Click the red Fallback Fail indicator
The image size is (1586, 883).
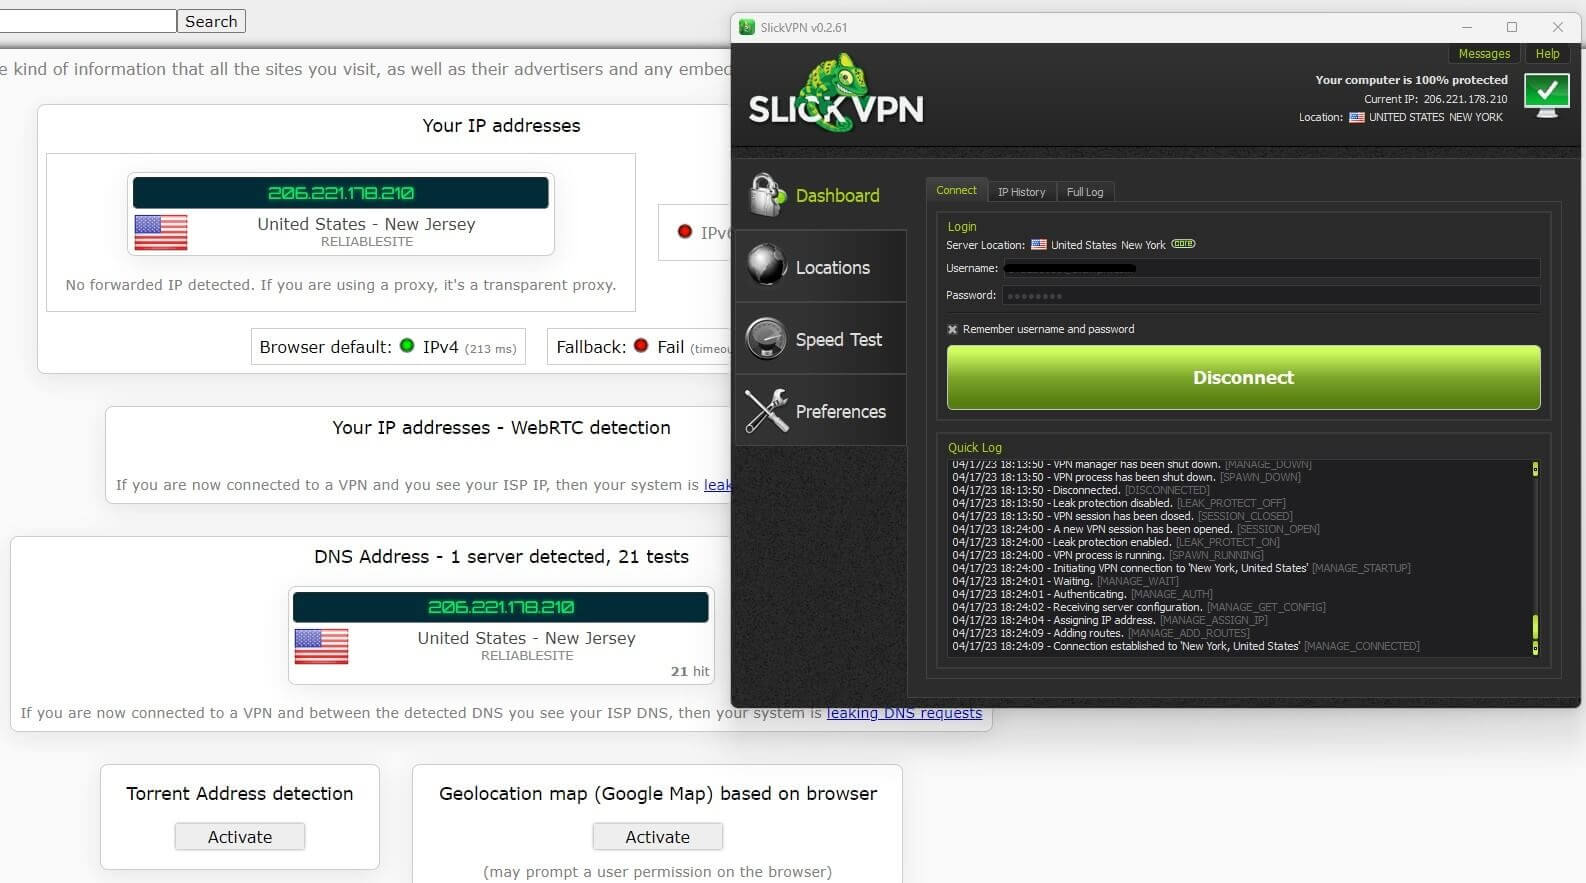click(x=641, y=346)
